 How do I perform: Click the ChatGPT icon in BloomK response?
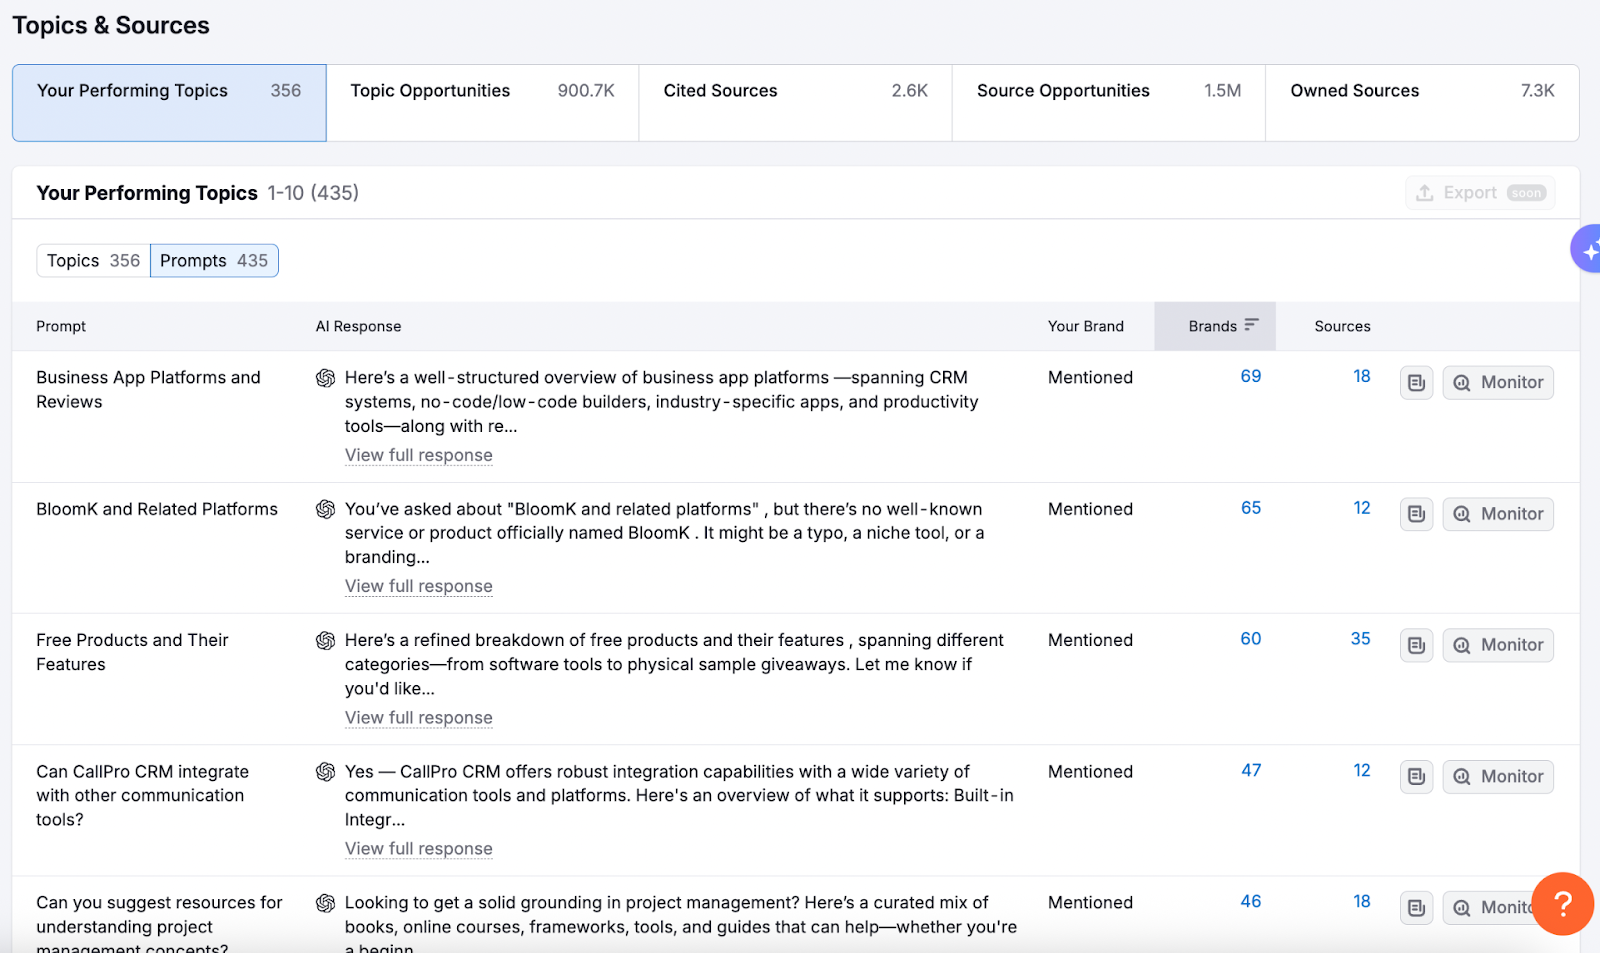click(325, 510)
